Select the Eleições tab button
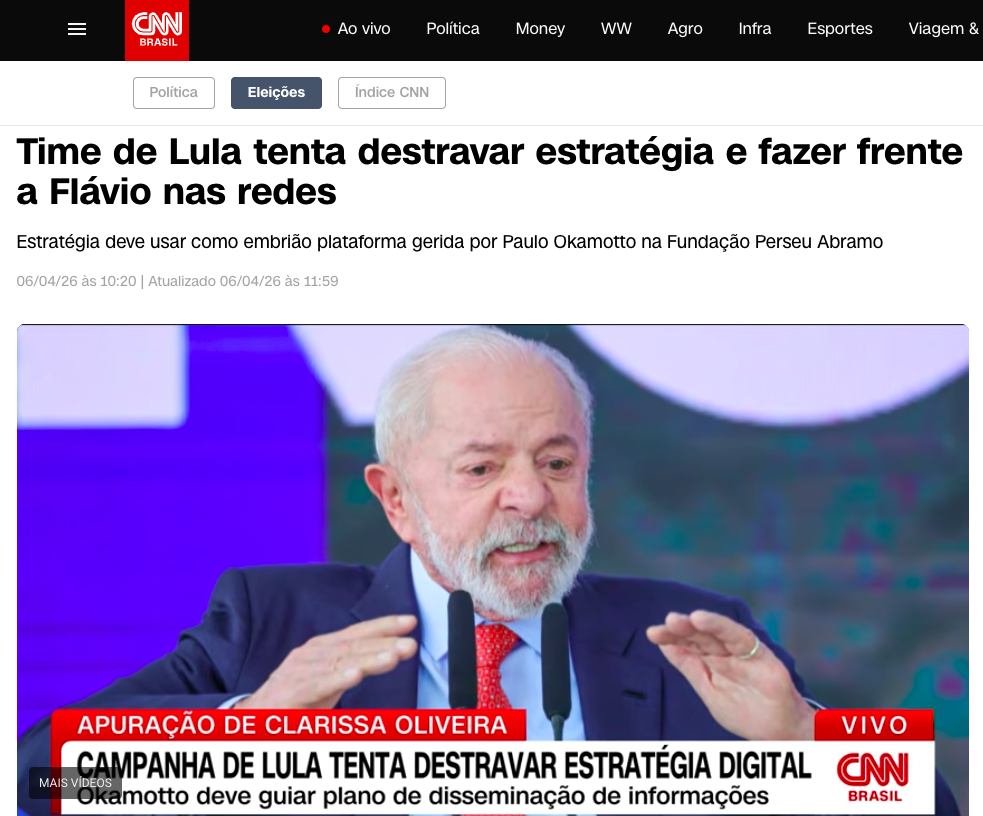This screenshot has width=983, height=816. tap(276, 93)
